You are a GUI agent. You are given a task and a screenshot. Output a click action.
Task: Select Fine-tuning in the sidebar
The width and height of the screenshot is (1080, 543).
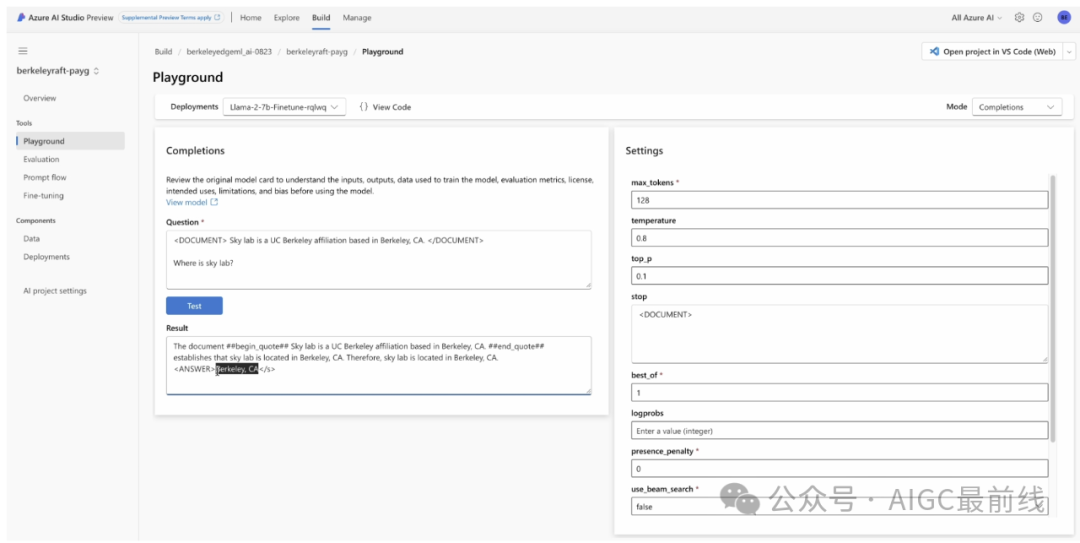click(43, 196)
